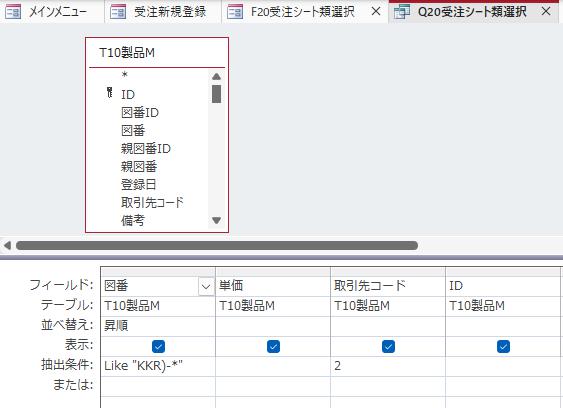Viewport: 563px width, 408px height.
Task: Uncheck the 表示 checkbox for 単価 column
Action: (x=273, y=347)
